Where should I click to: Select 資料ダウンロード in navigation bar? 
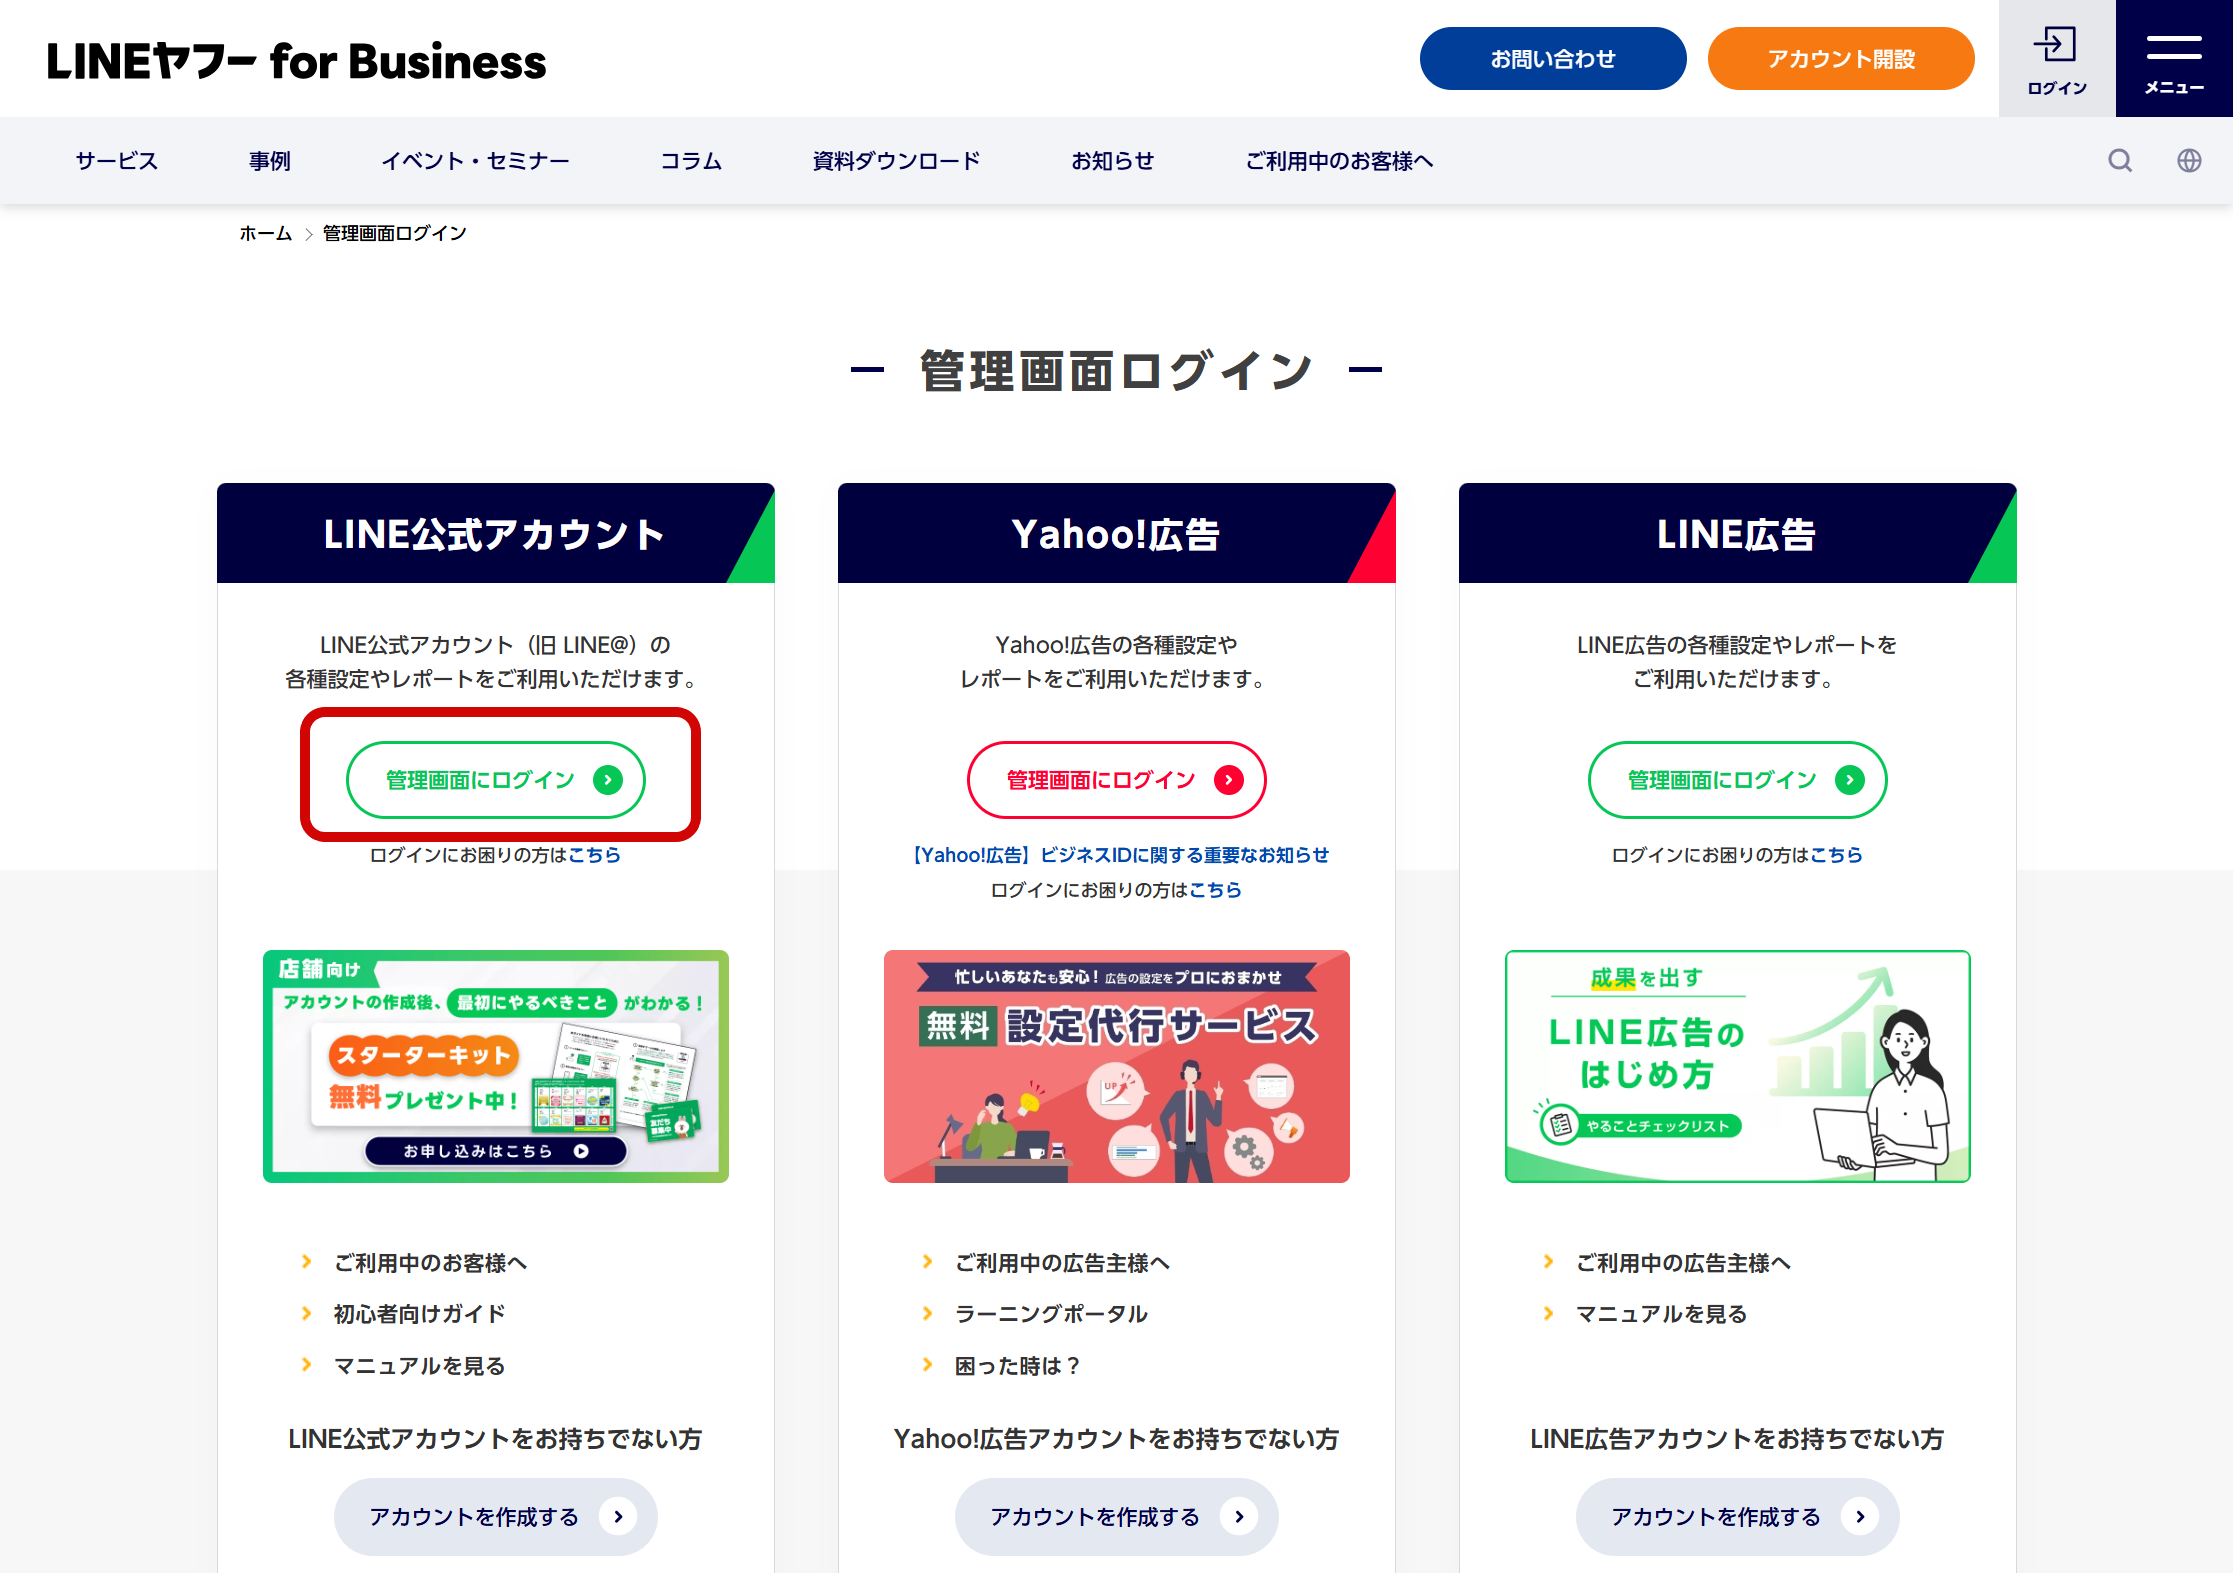click(896, 161)
